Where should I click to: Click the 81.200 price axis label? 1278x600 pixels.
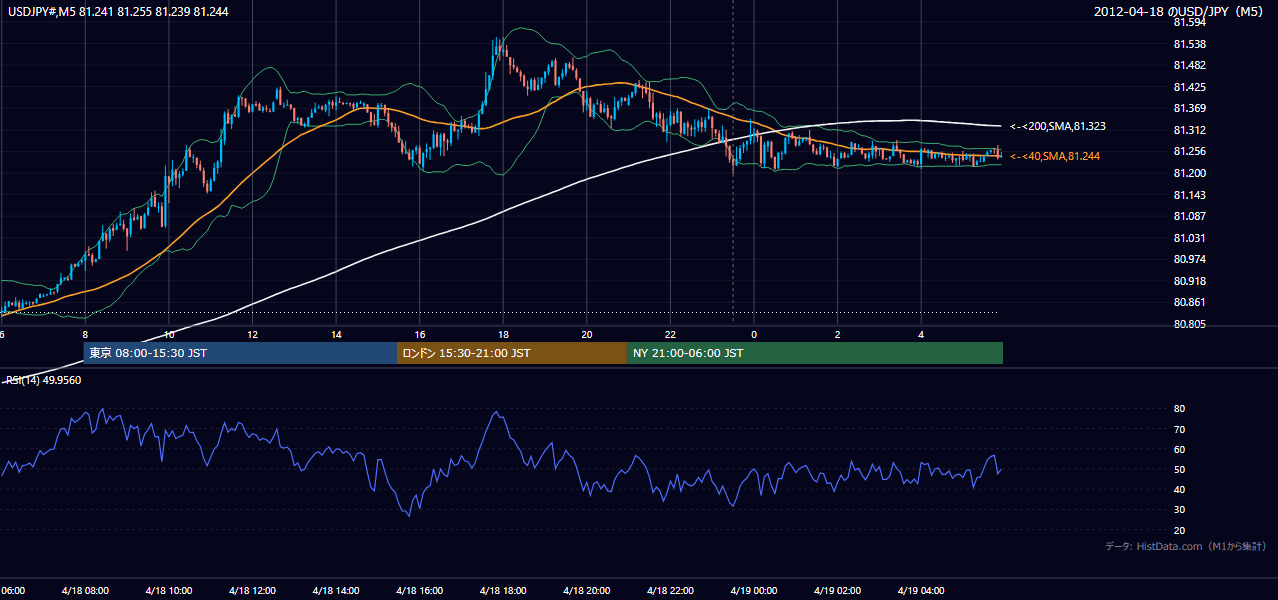point(1189,173)
